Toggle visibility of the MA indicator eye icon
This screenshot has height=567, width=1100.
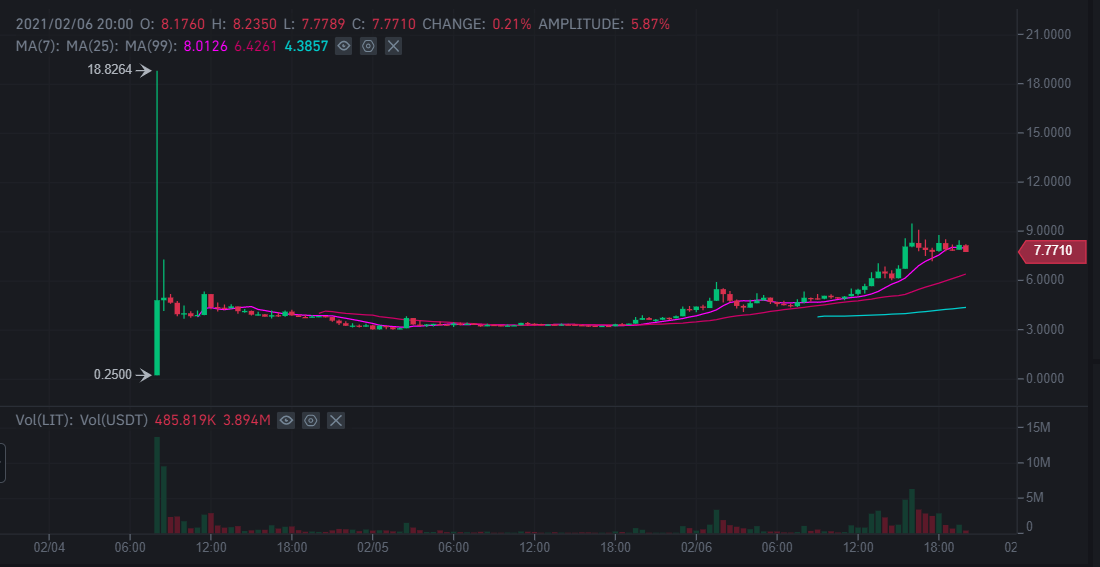[x=343, y=47]
